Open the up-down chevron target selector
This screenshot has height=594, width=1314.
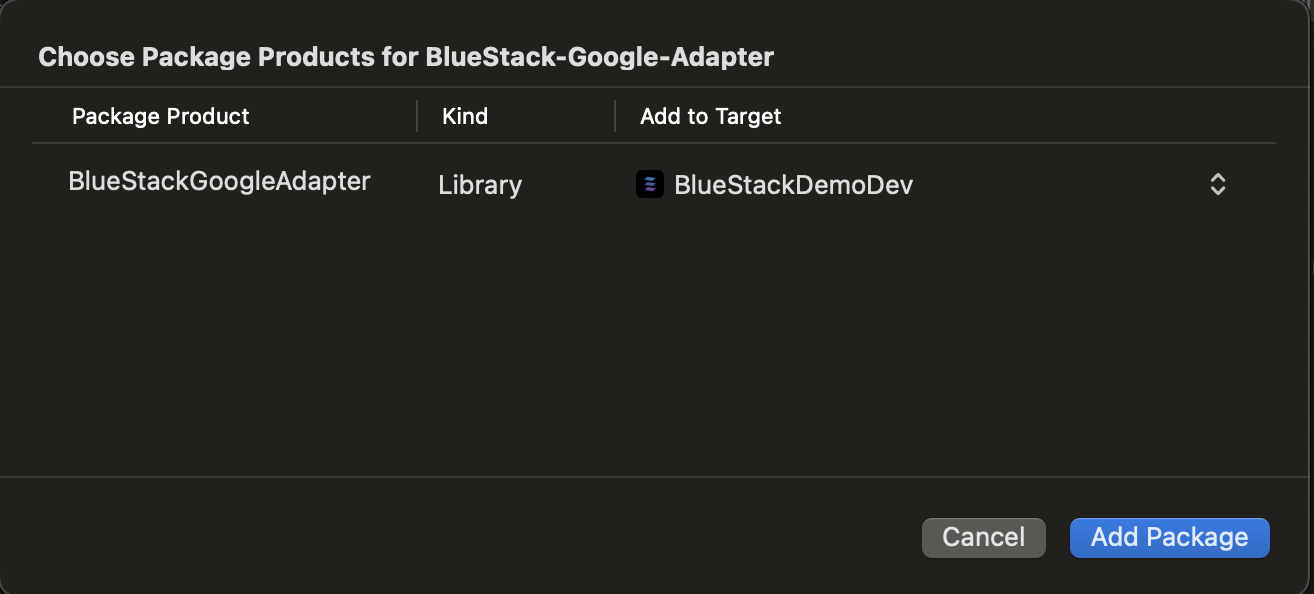pyautogui.click(x=1217, y=184)
